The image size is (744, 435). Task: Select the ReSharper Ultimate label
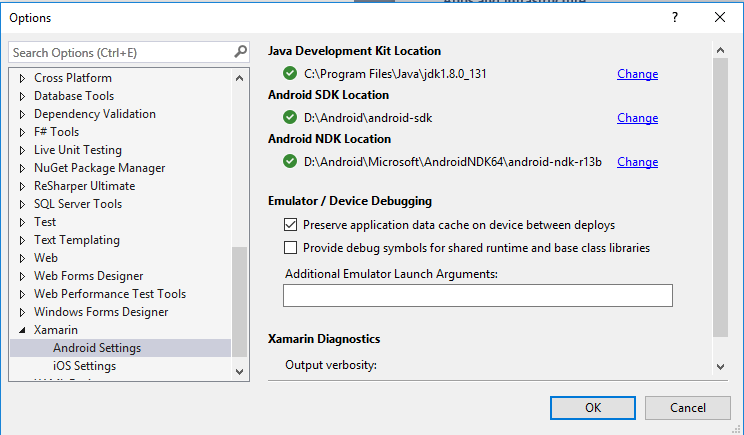(x=84, y=186)
